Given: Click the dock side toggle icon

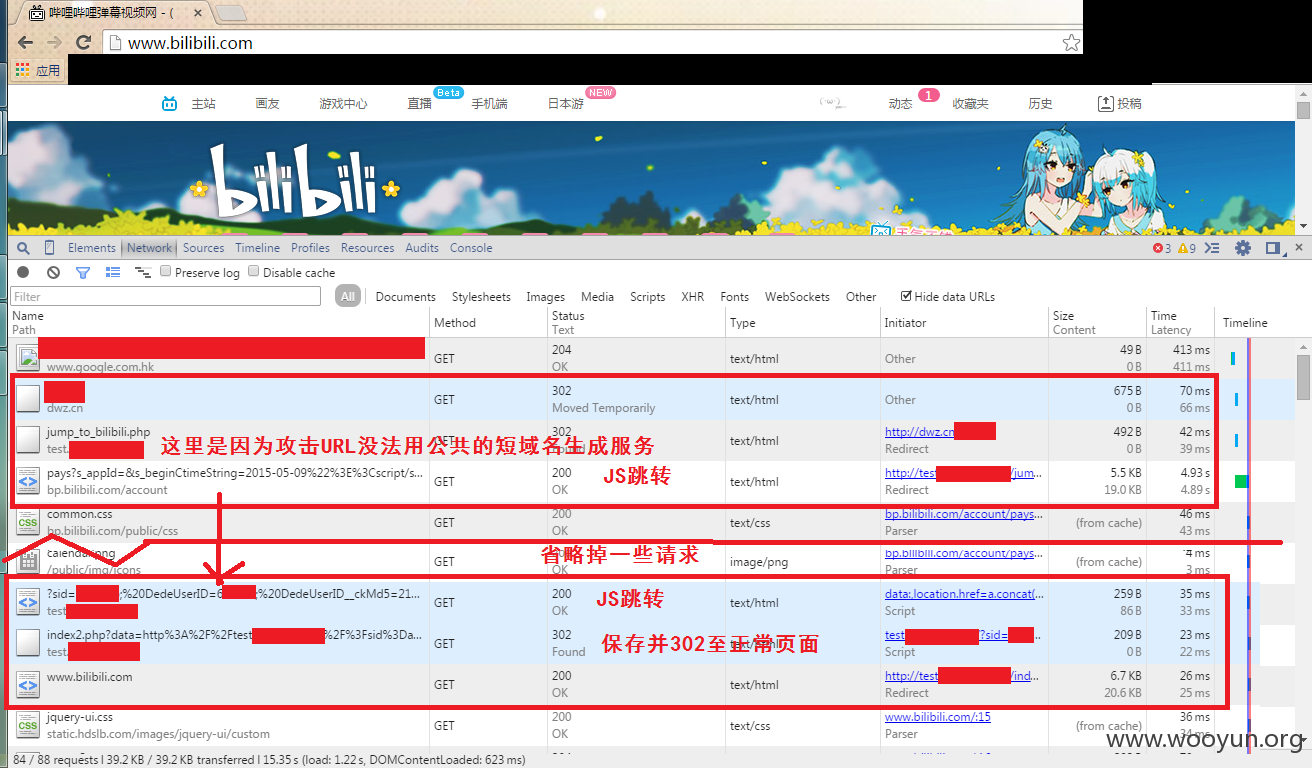Looking at the screenshot, I should click(x=1273, y=248).
